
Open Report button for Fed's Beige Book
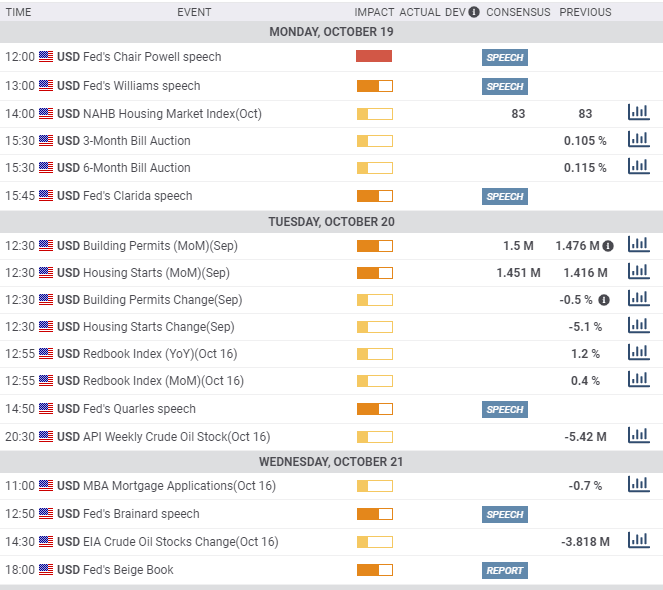pyautogui.click(x=504, y=570)
